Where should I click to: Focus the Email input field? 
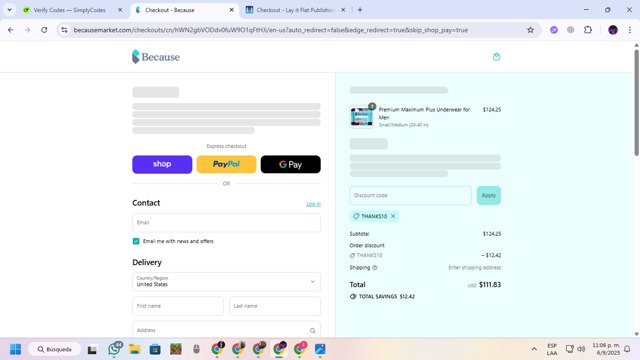(x=226, y=222)
